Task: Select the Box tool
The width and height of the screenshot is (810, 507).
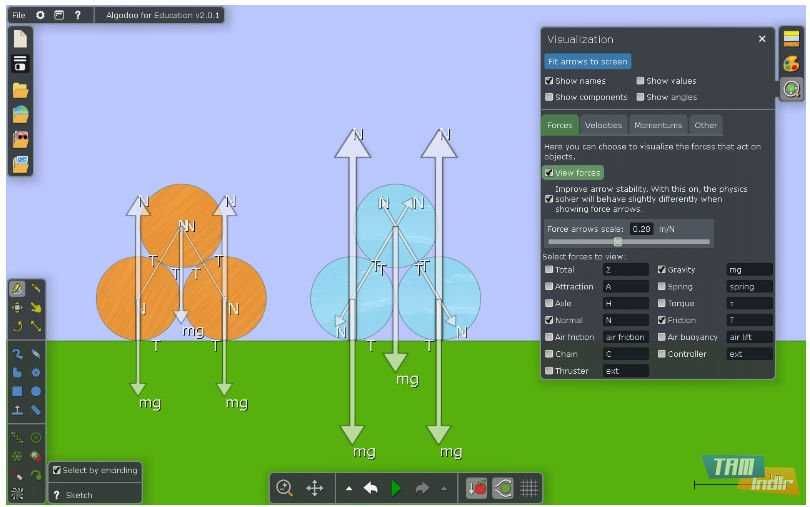Action: (x=18, y=391)
